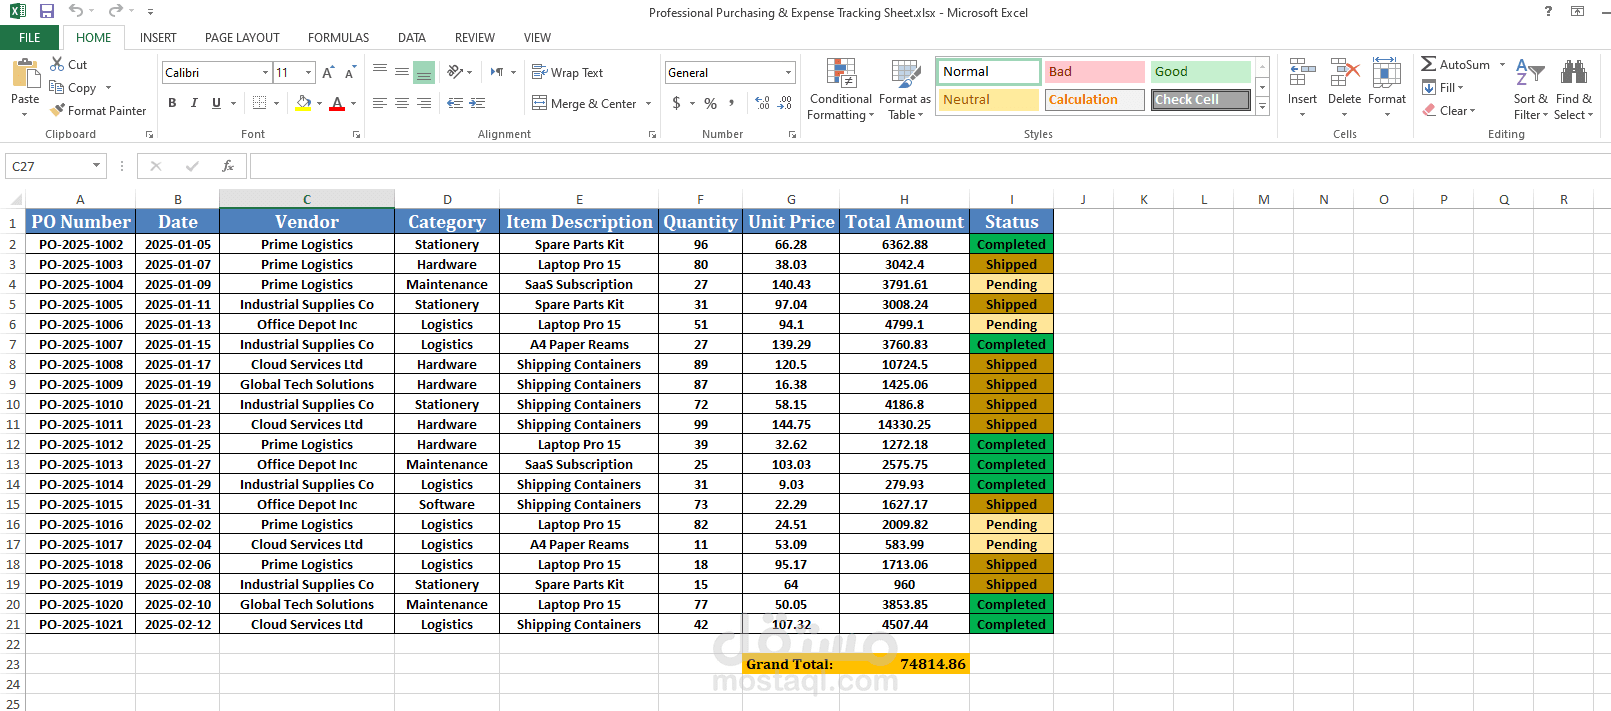Switch to the FORMULAS tab
The image size is (1611, 711).
click(338, 38)
